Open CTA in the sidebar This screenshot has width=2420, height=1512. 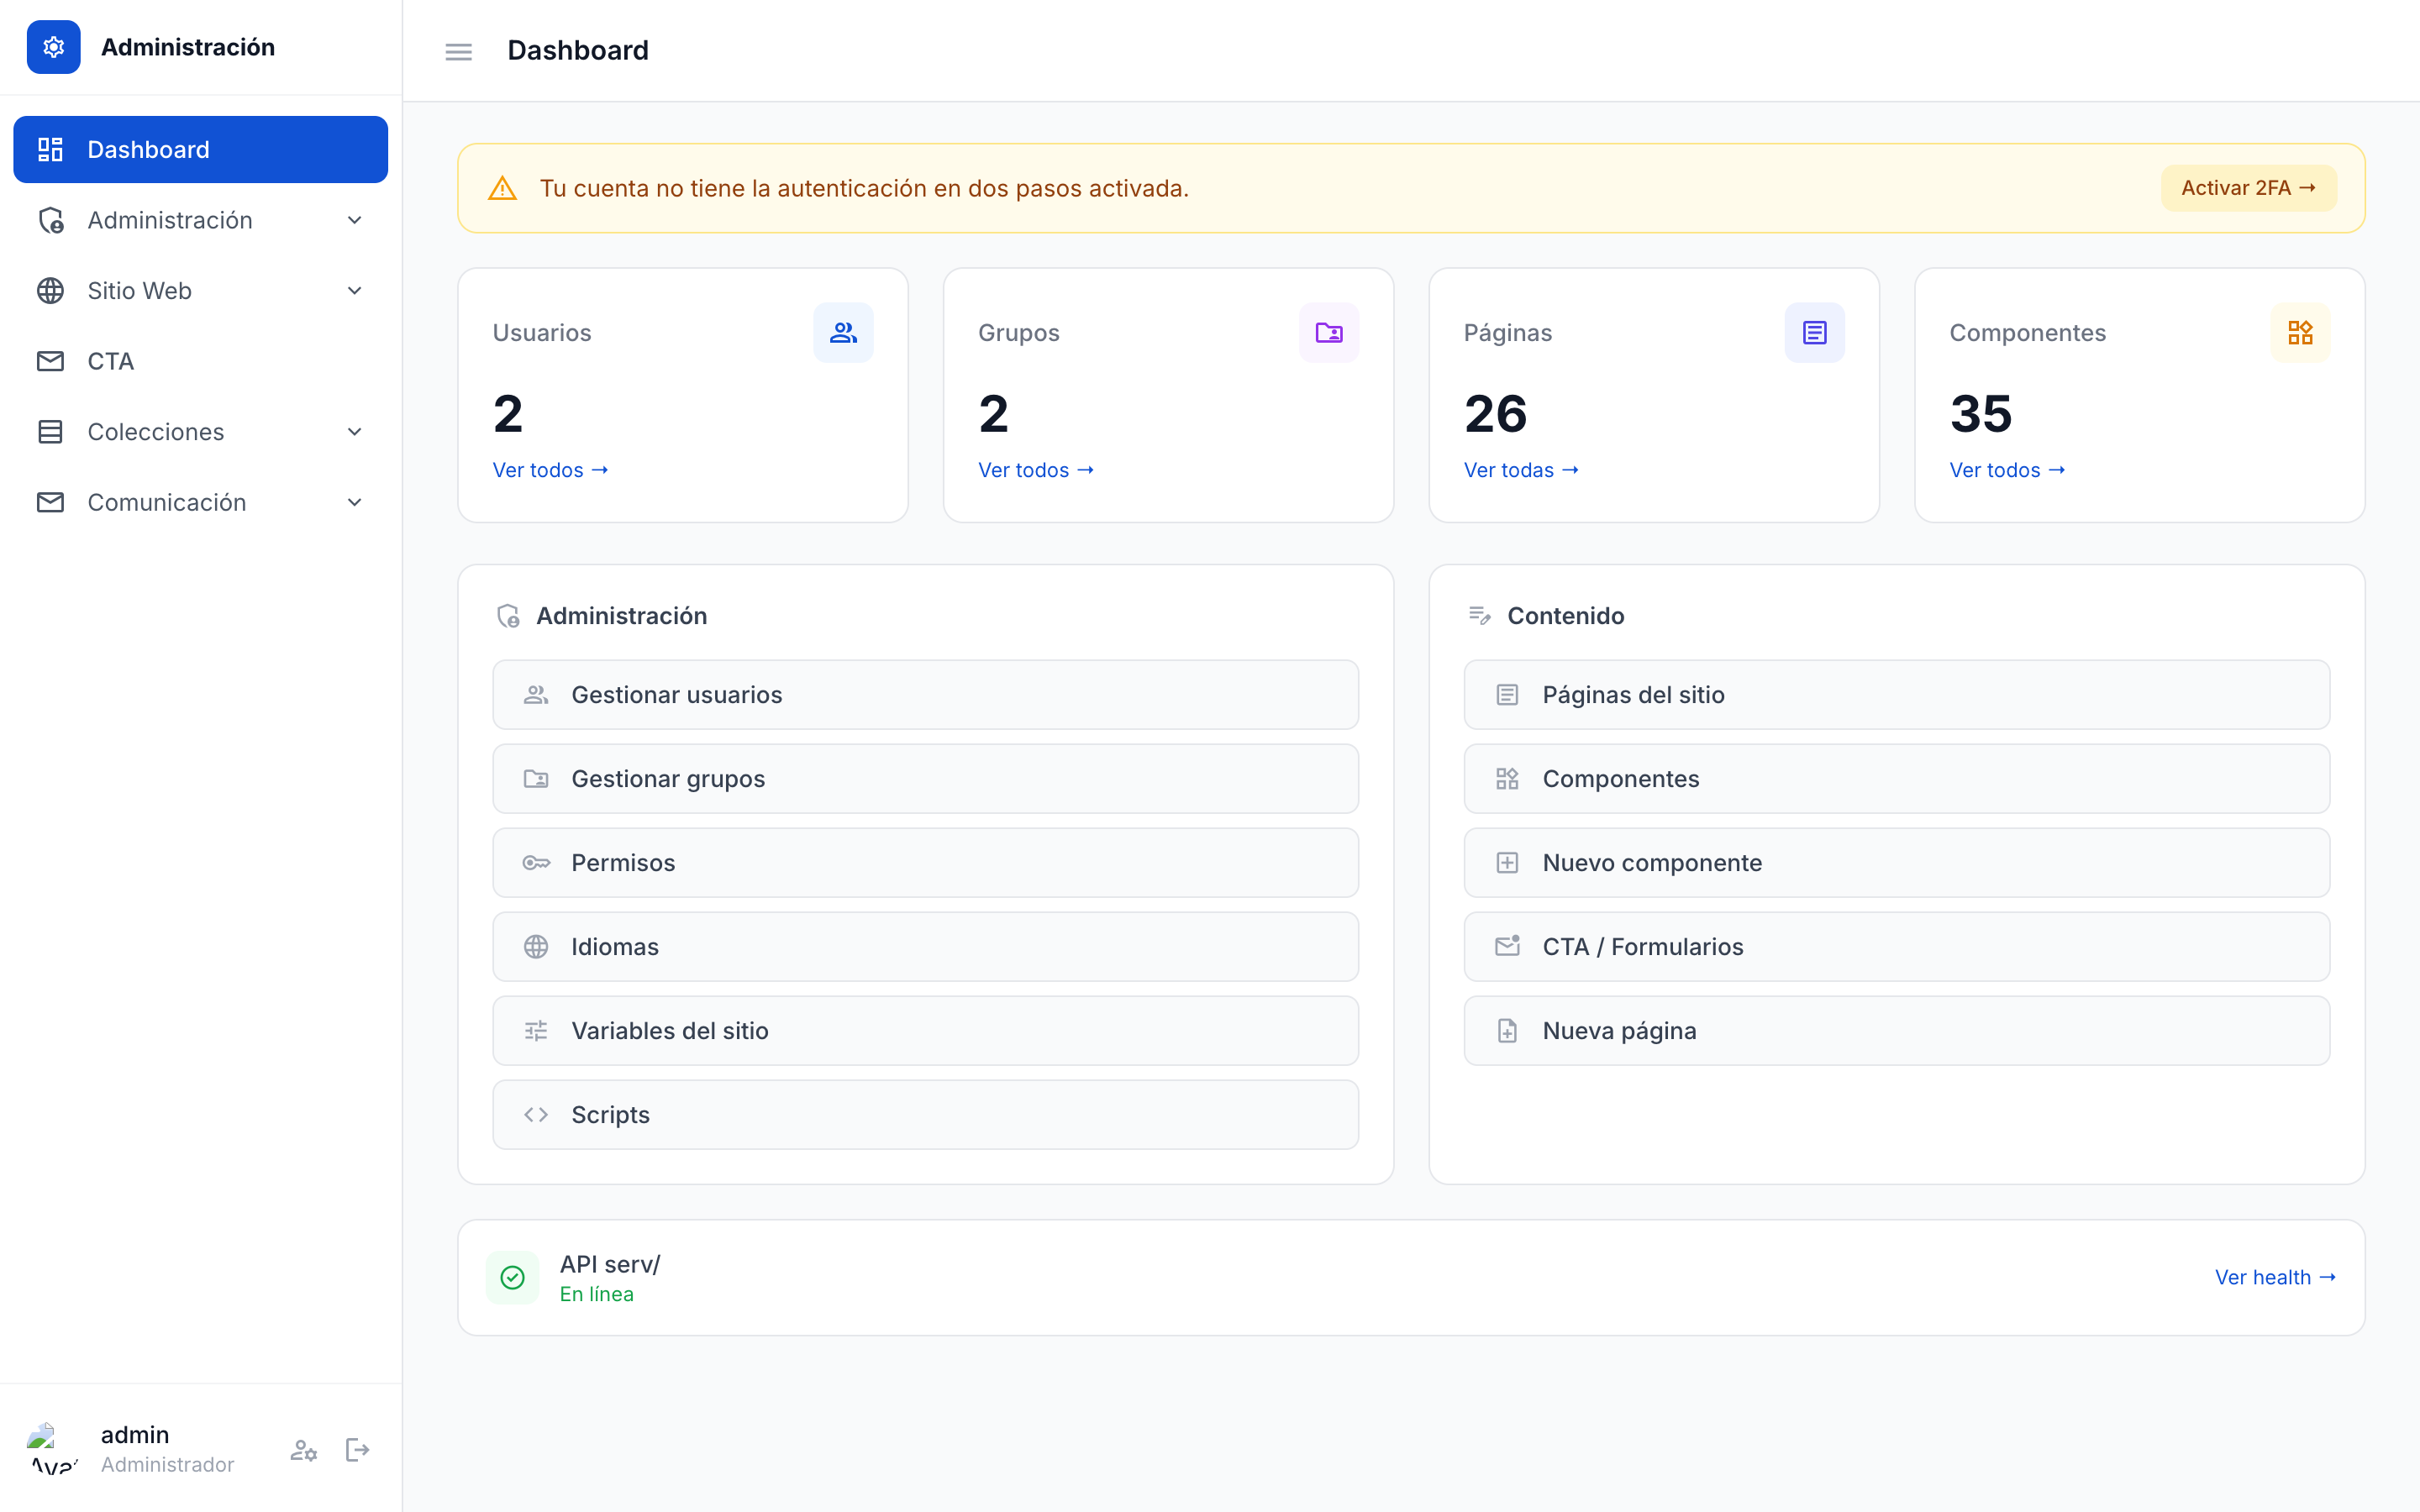200,361
